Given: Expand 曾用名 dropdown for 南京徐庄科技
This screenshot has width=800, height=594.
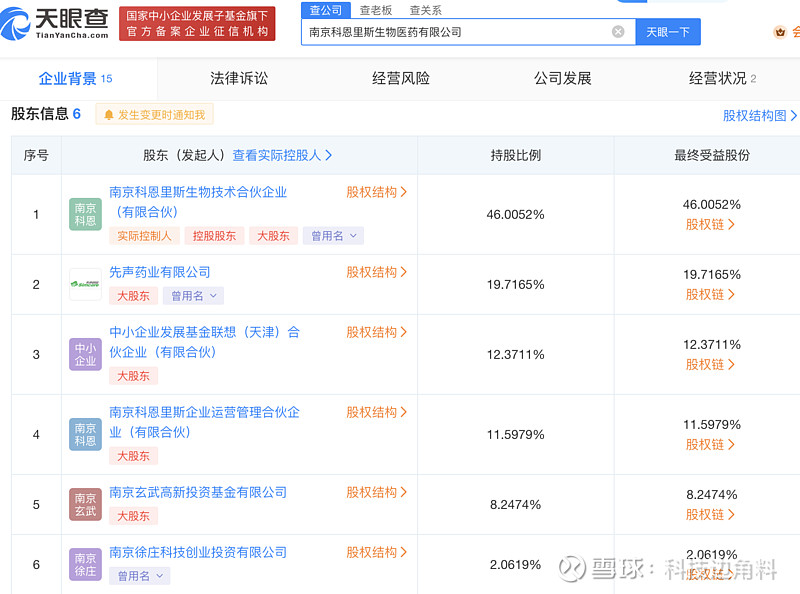Looking at the screenshot, I should point(140,576).
